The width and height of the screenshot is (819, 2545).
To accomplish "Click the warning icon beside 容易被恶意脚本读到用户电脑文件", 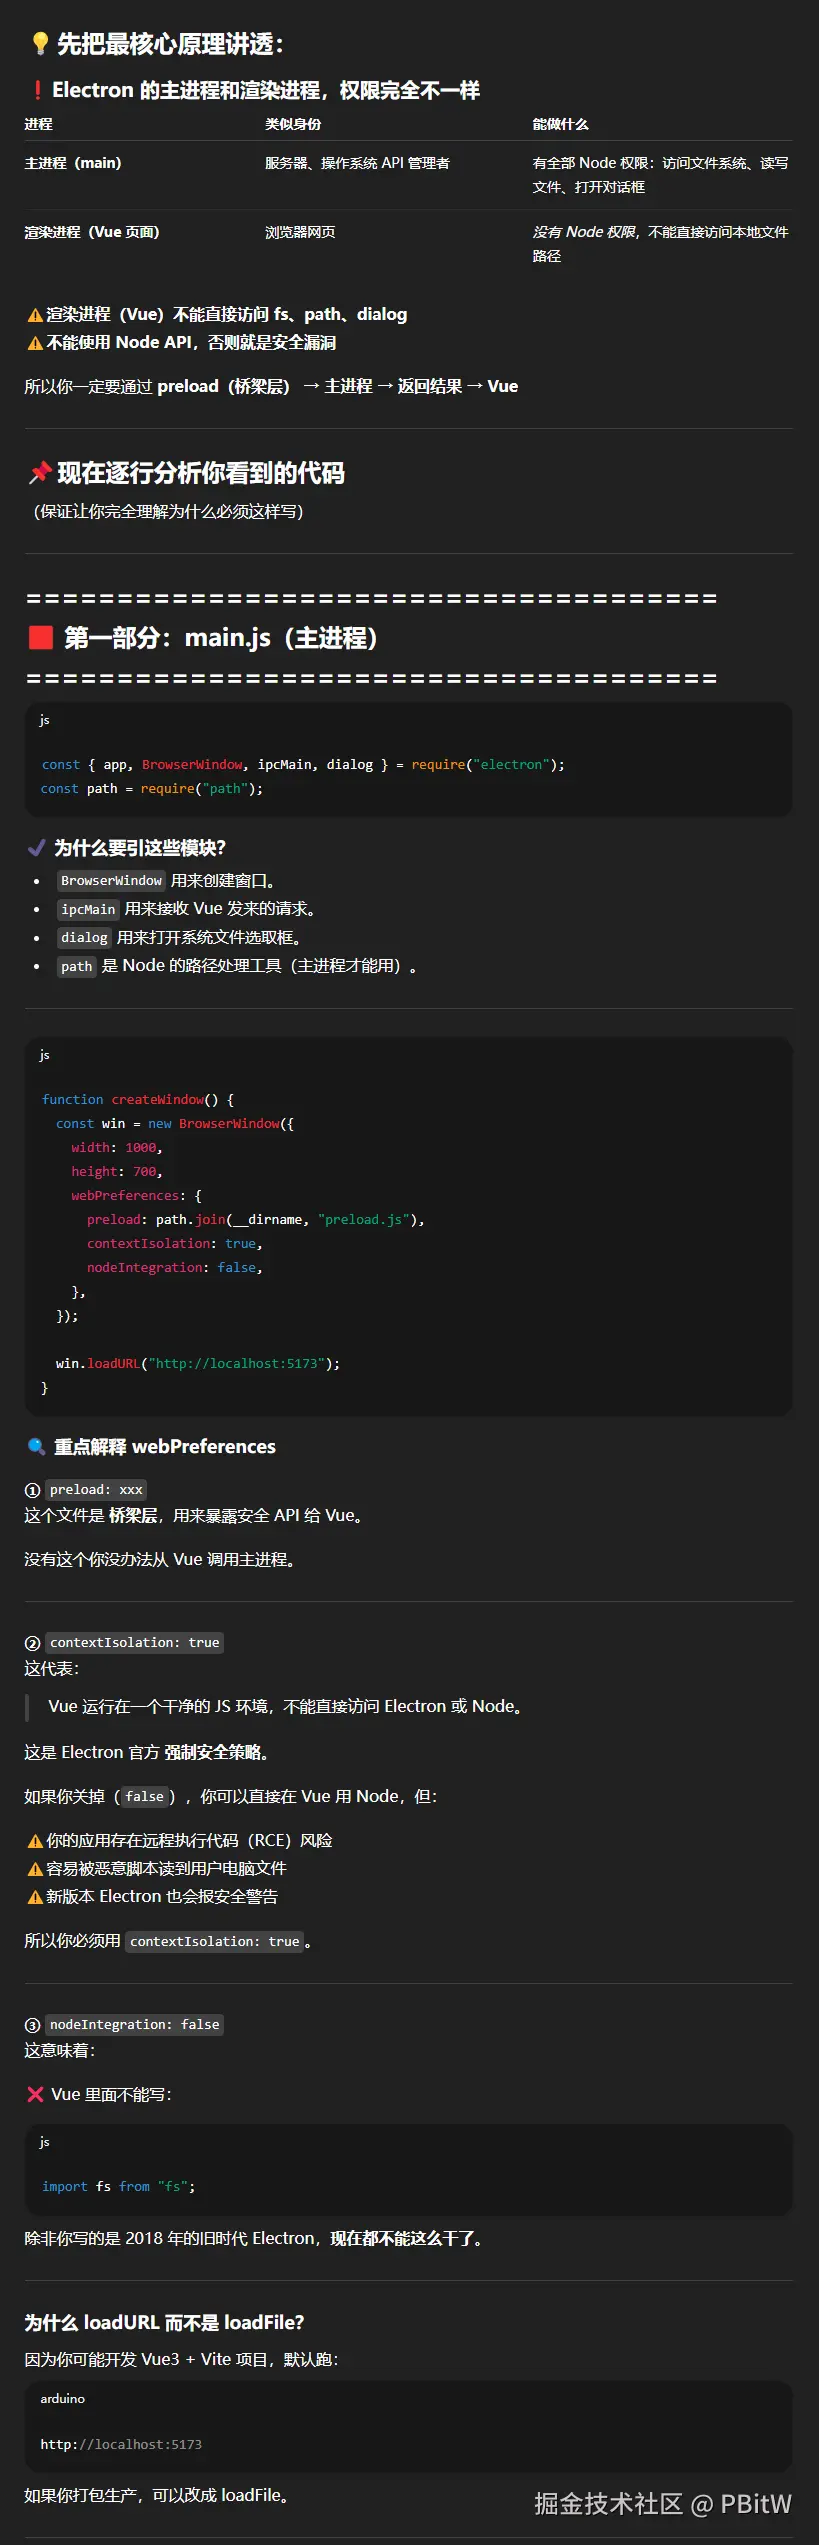I will click(35, 1869).
